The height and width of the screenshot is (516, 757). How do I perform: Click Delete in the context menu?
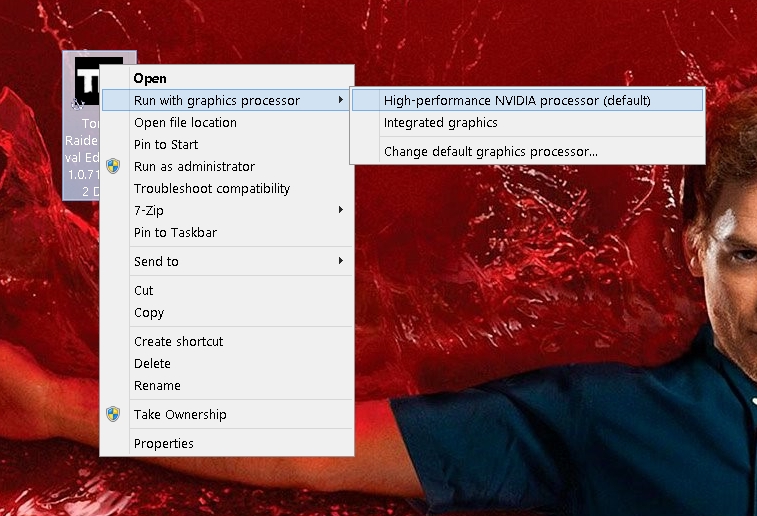(x=227, y=363)
